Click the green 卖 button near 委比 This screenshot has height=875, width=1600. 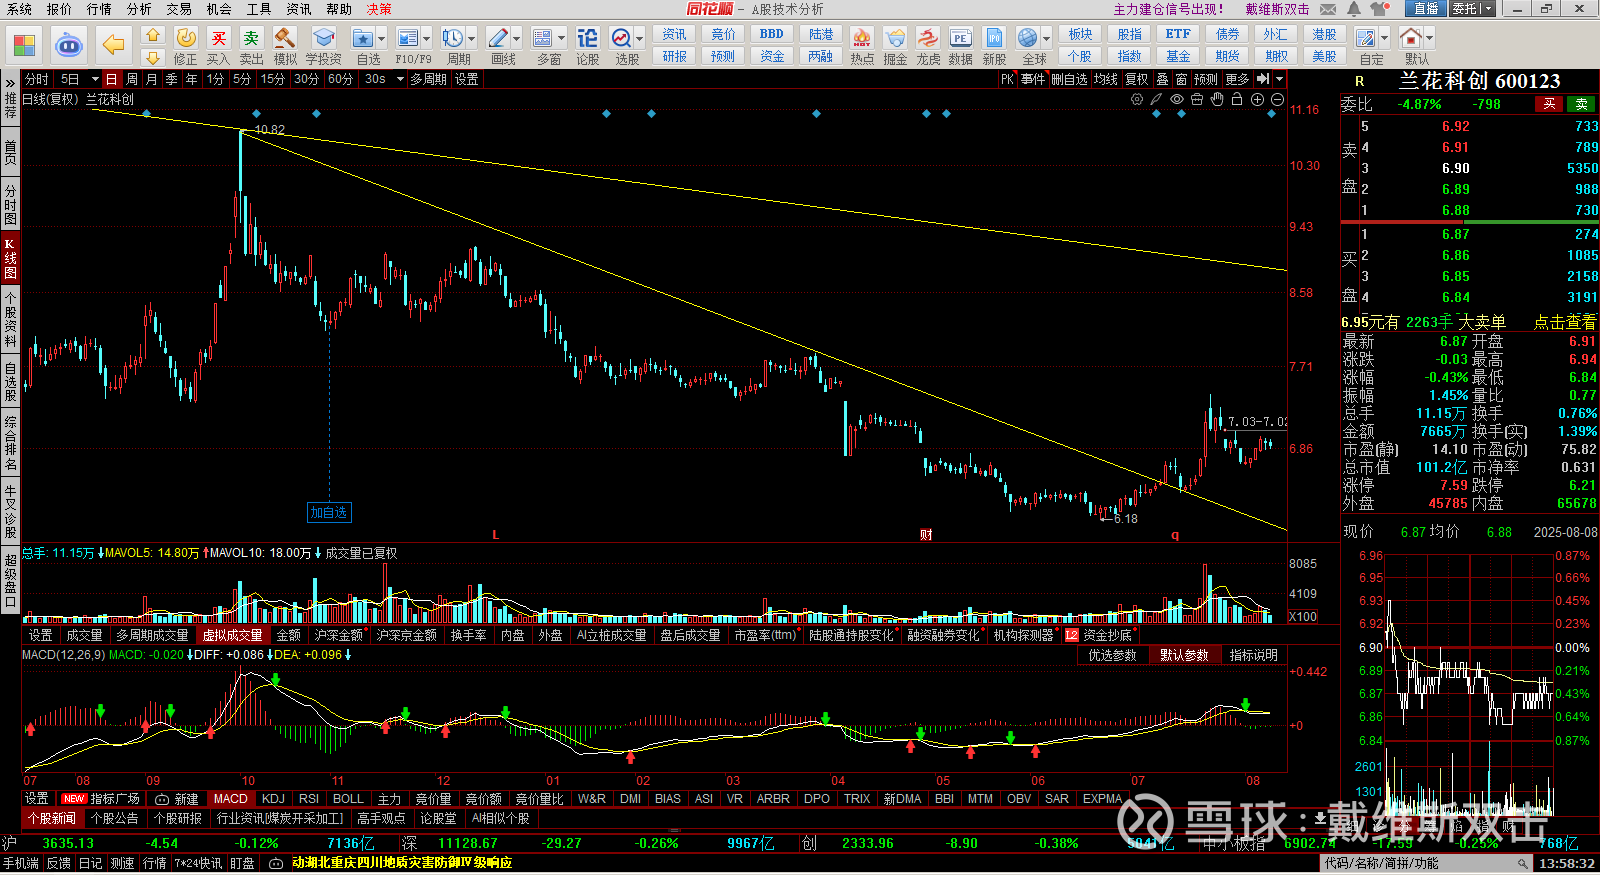pos(1582,104)
